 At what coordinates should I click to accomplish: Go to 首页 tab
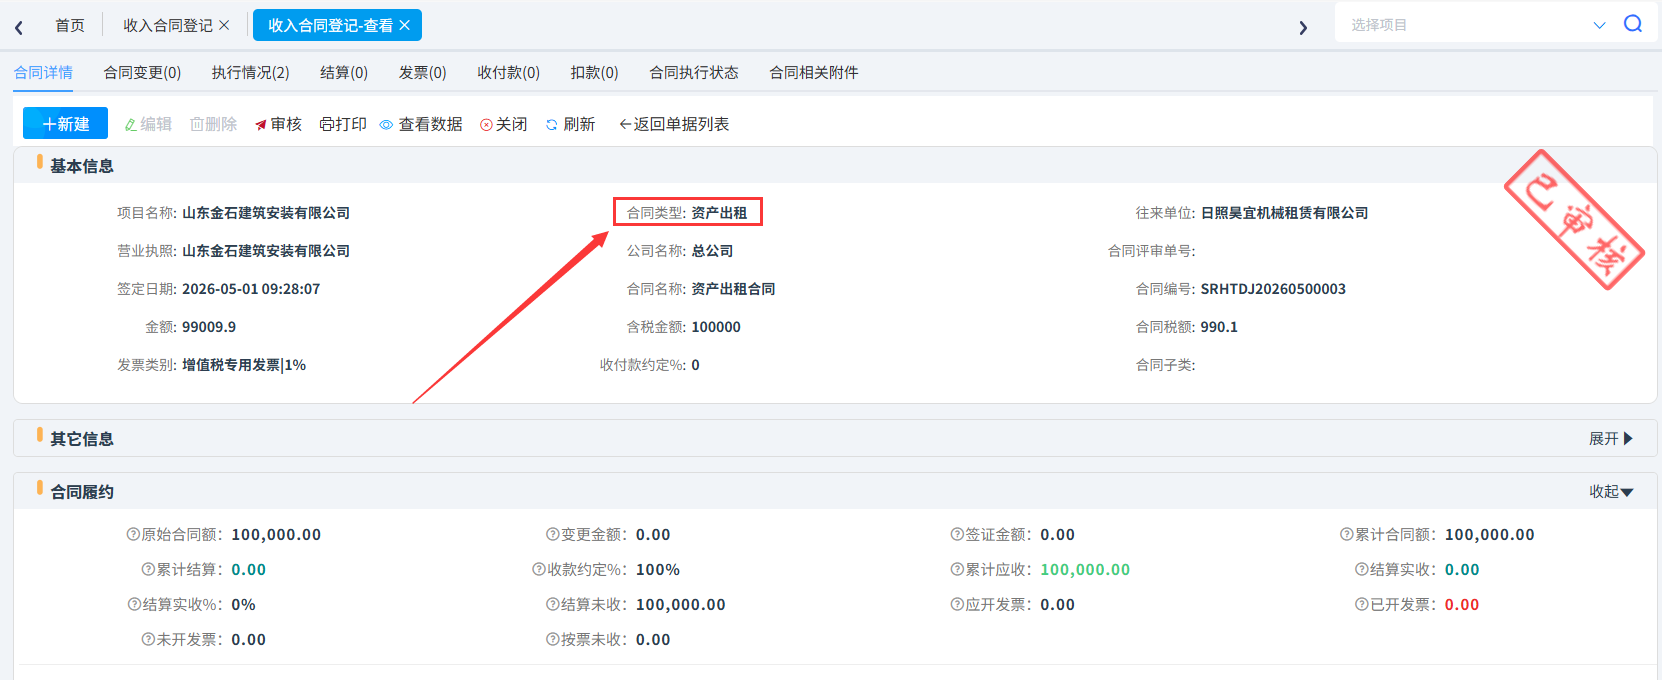(x=70, y=25)
